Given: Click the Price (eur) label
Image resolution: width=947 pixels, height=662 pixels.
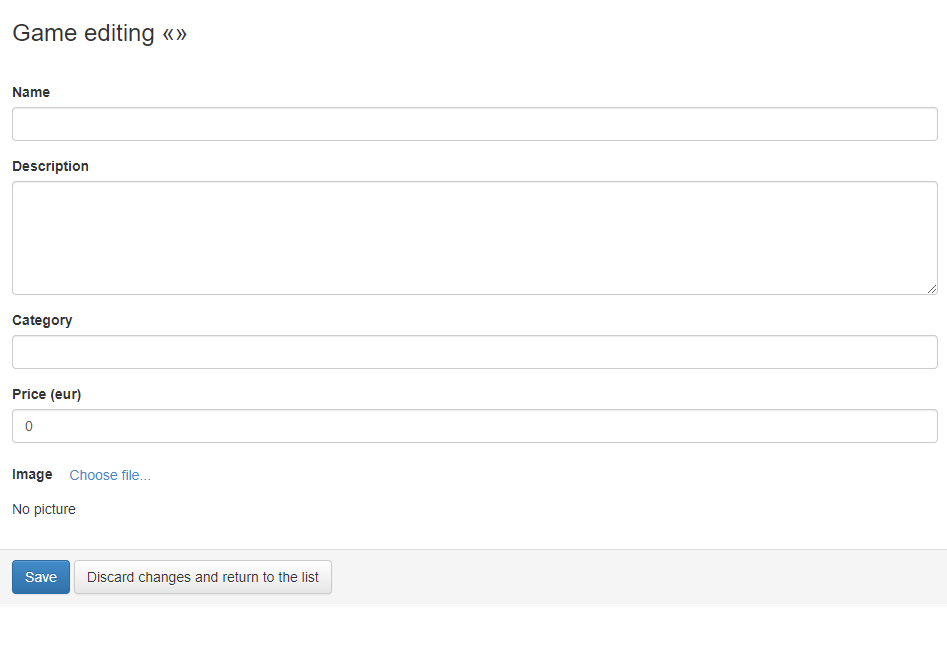Looking at the screenshot, I should coord(47,394).
